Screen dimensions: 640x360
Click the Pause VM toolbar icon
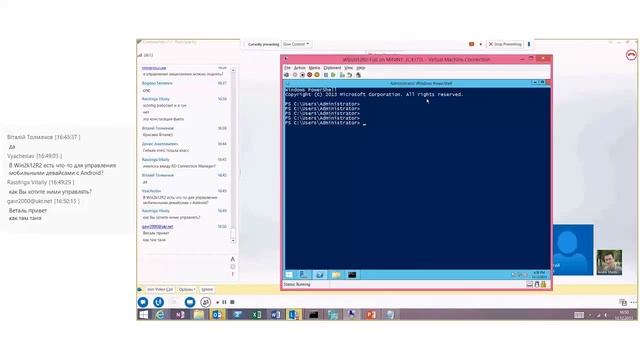tap(326, 75)
